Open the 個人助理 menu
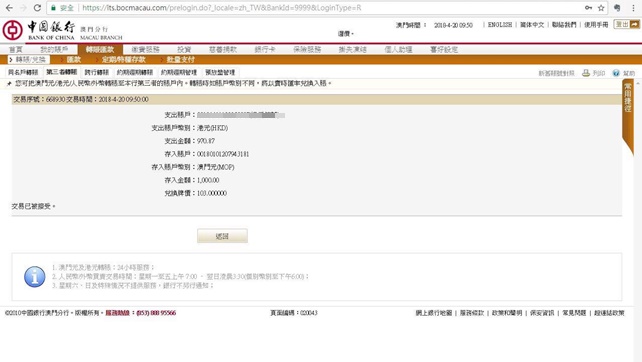Image resolution: width=642 pixels, height=362 pixels. (x=398, y=50)
